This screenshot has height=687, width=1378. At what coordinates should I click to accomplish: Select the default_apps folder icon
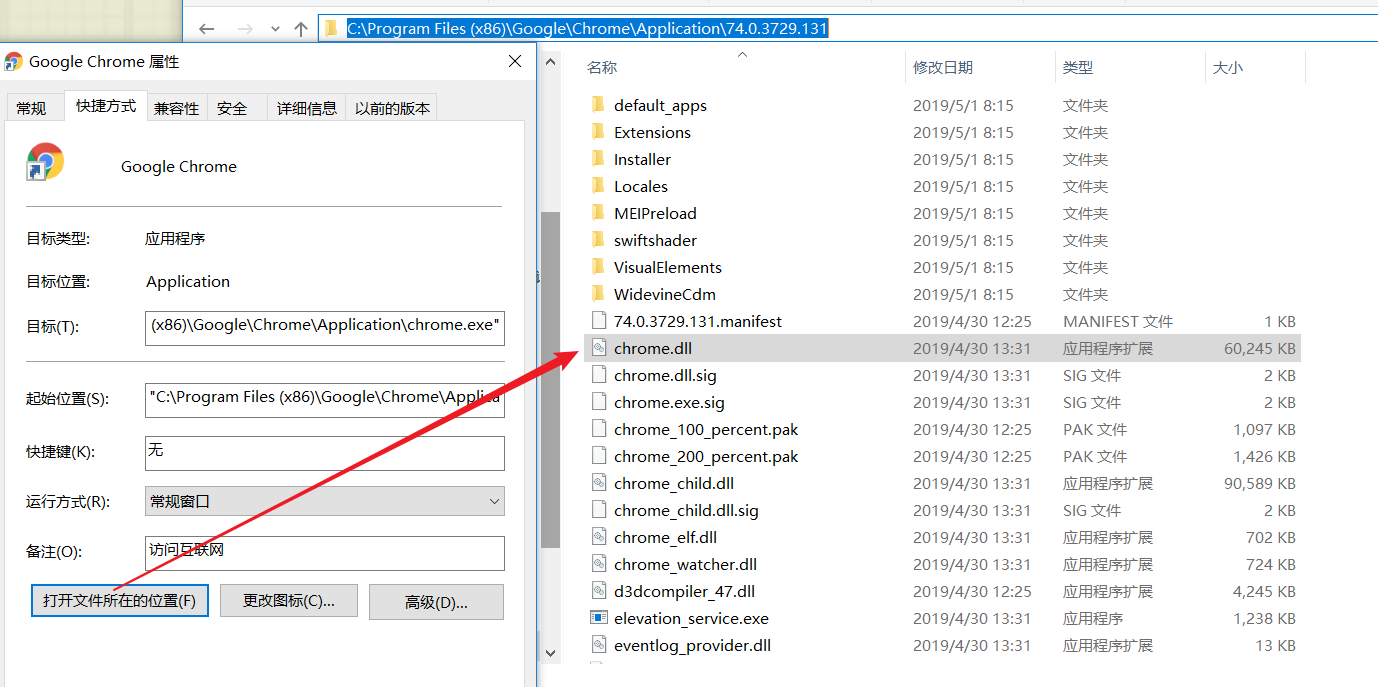pyautogui.click(x=598, y=105)
